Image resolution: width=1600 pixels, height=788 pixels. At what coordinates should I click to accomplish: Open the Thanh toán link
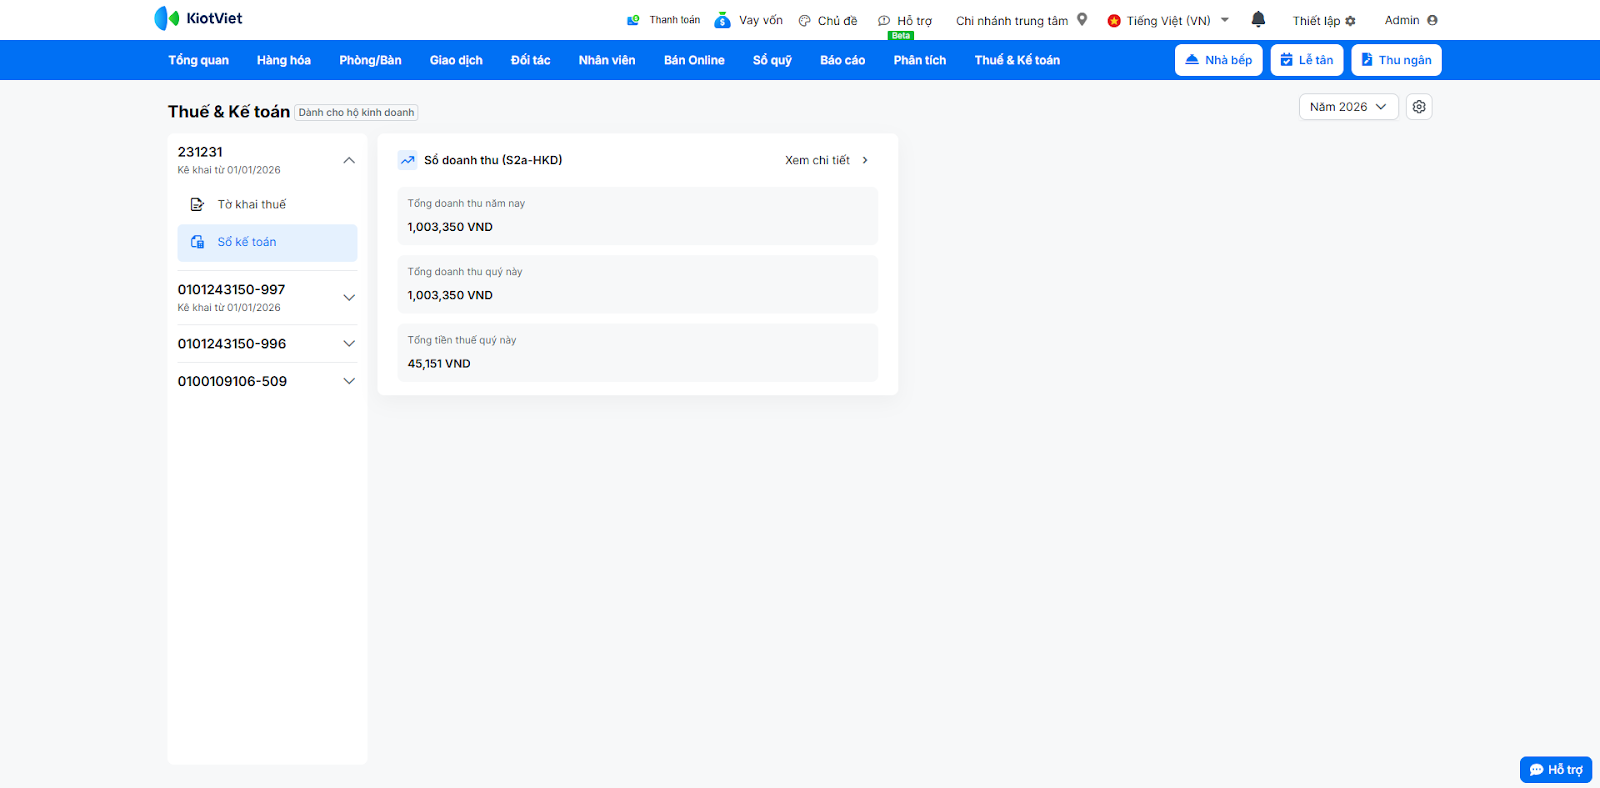coord(675,20)
